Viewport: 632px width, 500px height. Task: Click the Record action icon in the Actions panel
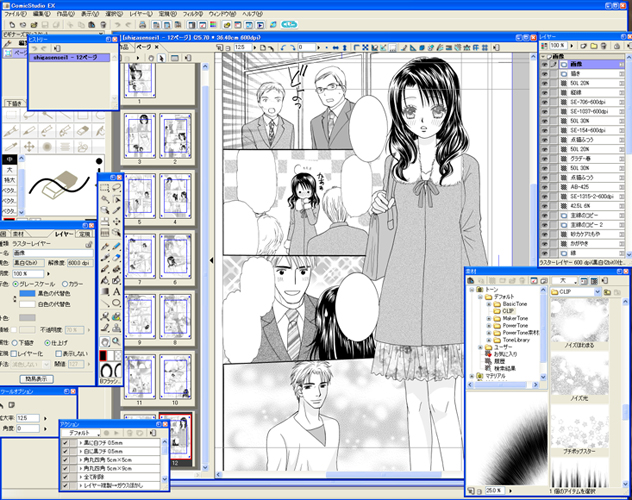(106, 433)
